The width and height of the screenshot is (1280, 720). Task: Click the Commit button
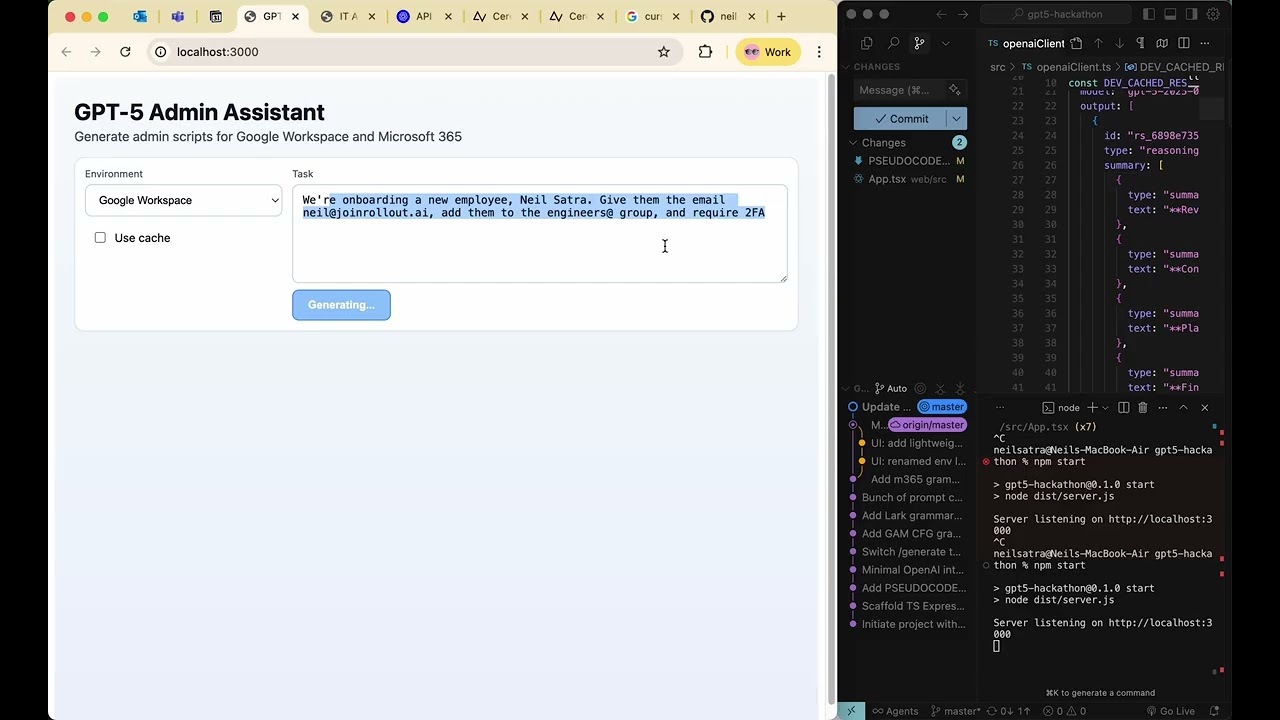[x=900, y=119]
